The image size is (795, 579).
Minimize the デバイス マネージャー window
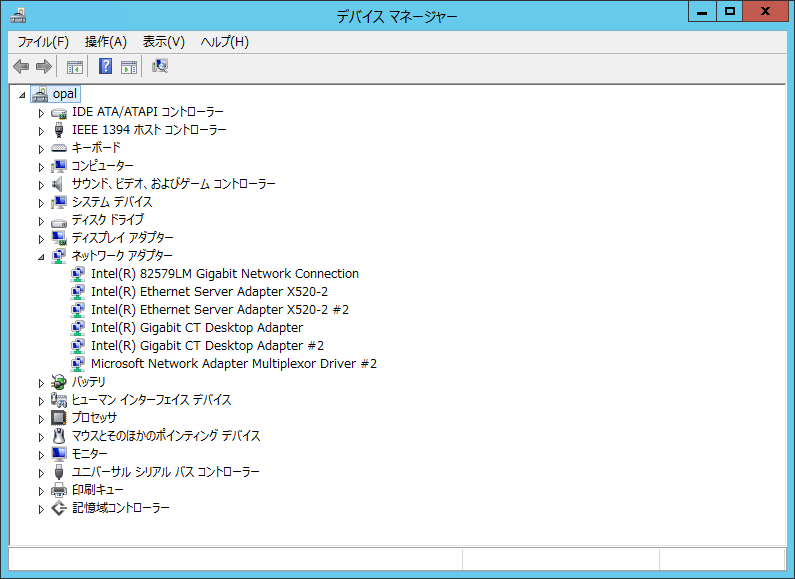point(702,12)
